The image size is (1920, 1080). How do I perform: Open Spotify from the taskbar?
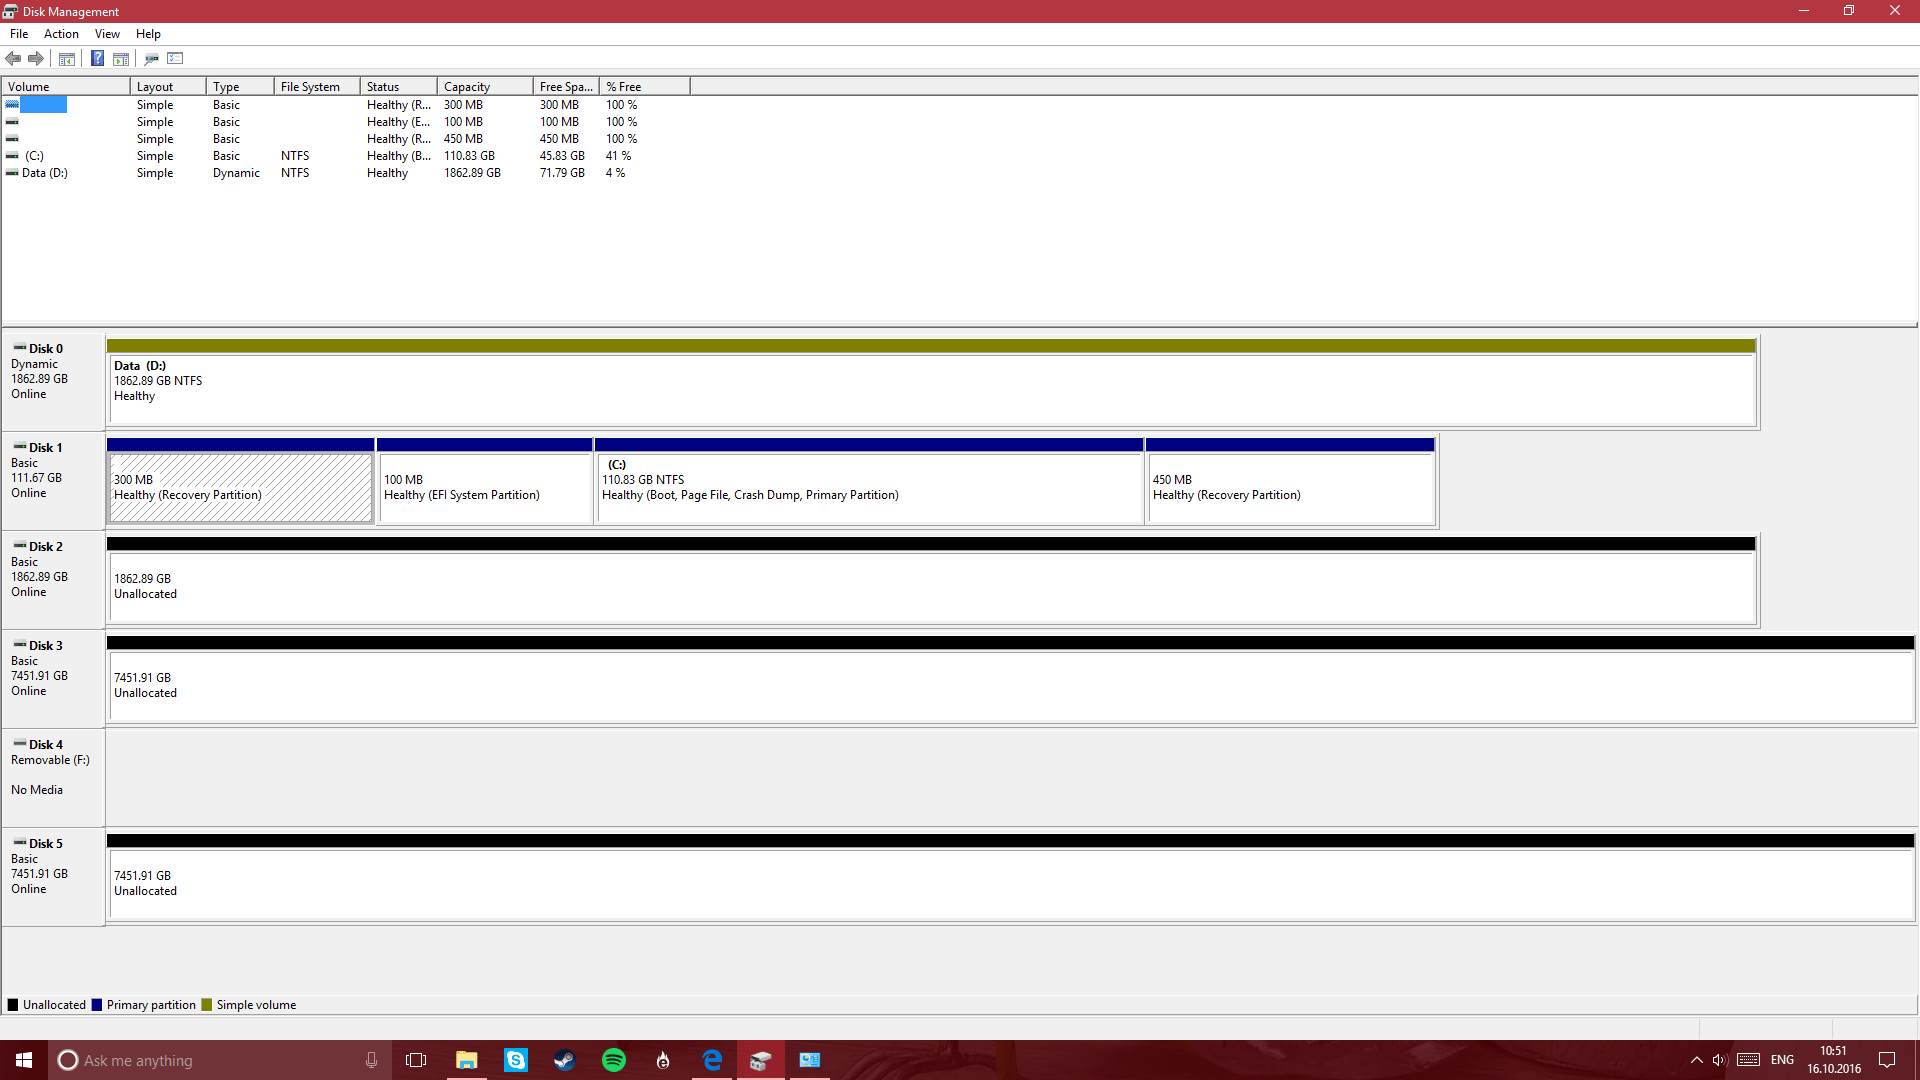coord(614,1060)
